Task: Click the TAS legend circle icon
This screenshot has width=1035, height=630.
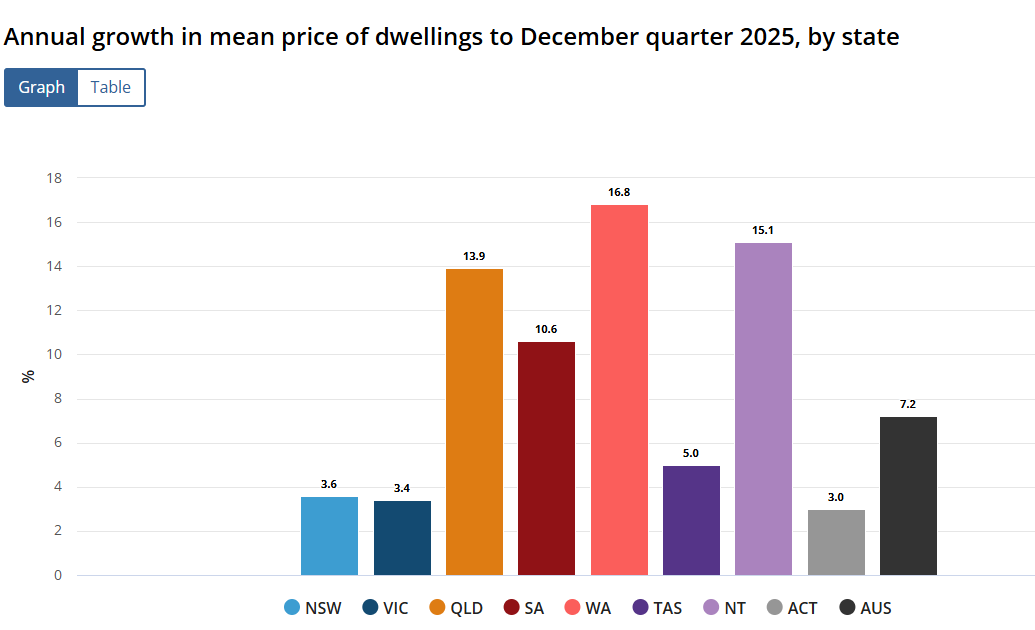Action: (x=642, y=607)
